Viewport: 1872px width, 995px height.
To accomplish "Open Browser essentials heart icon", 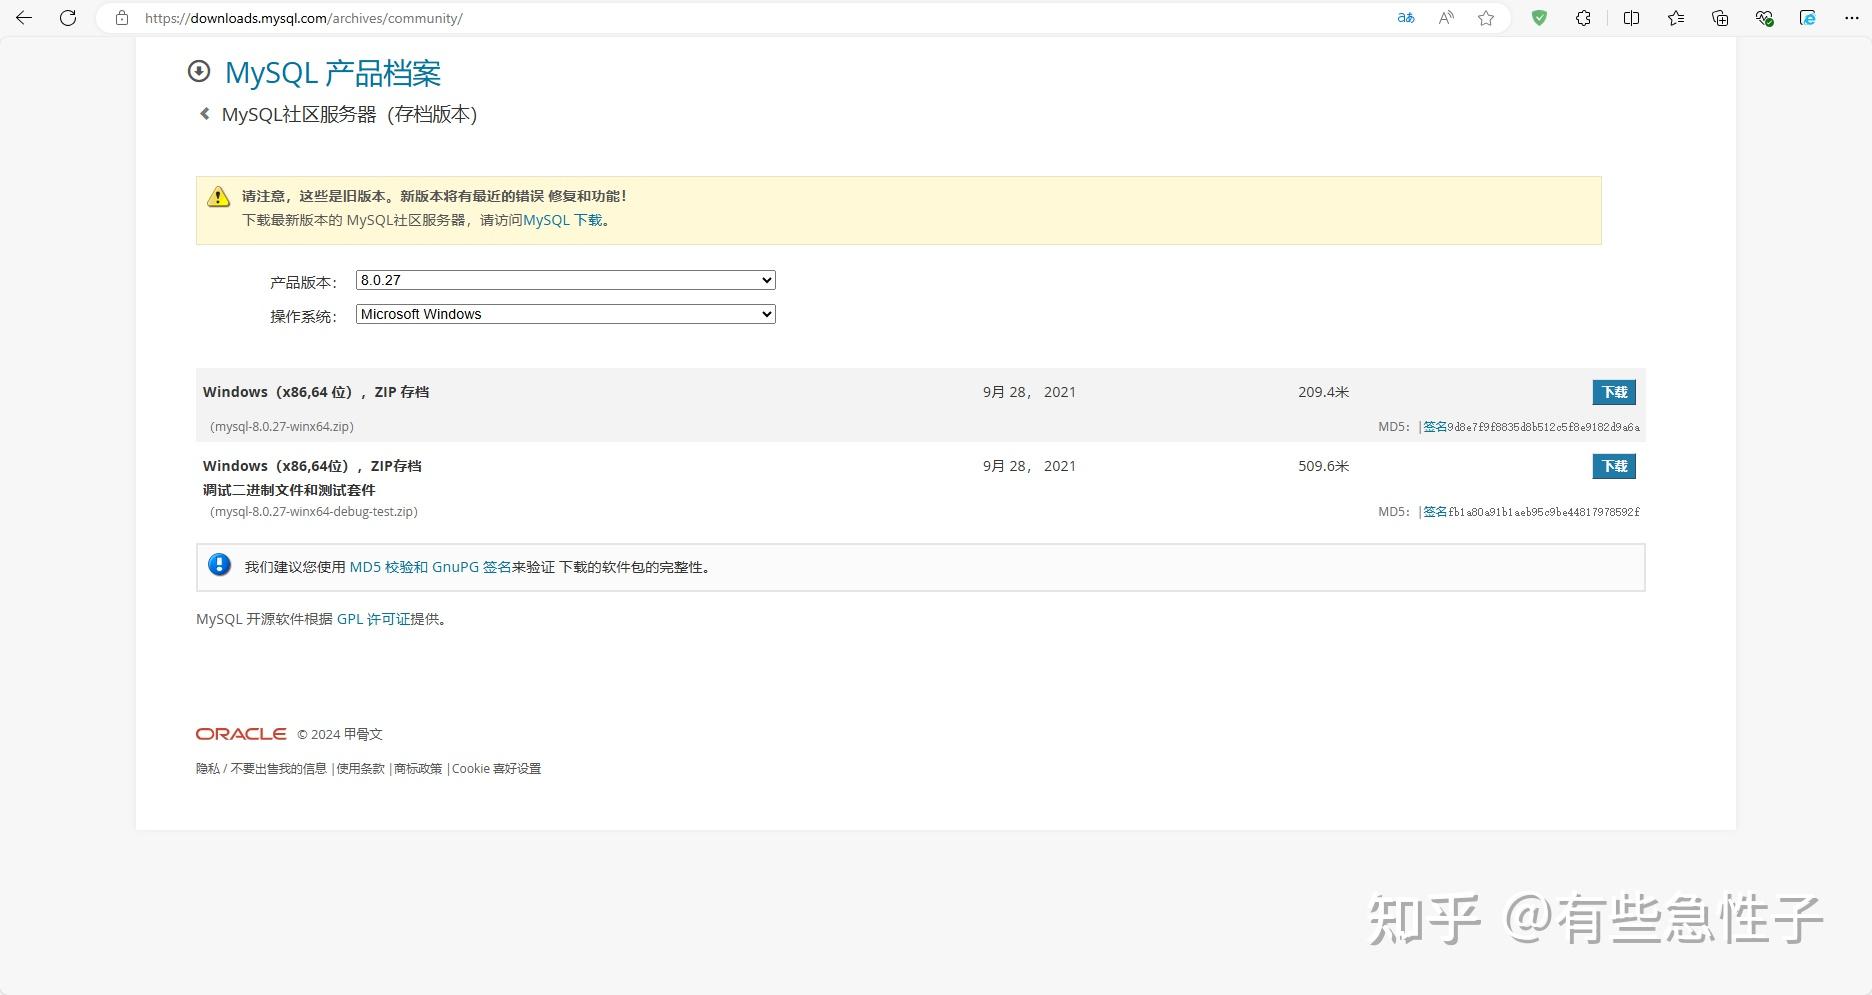I will click(1764, 17).
